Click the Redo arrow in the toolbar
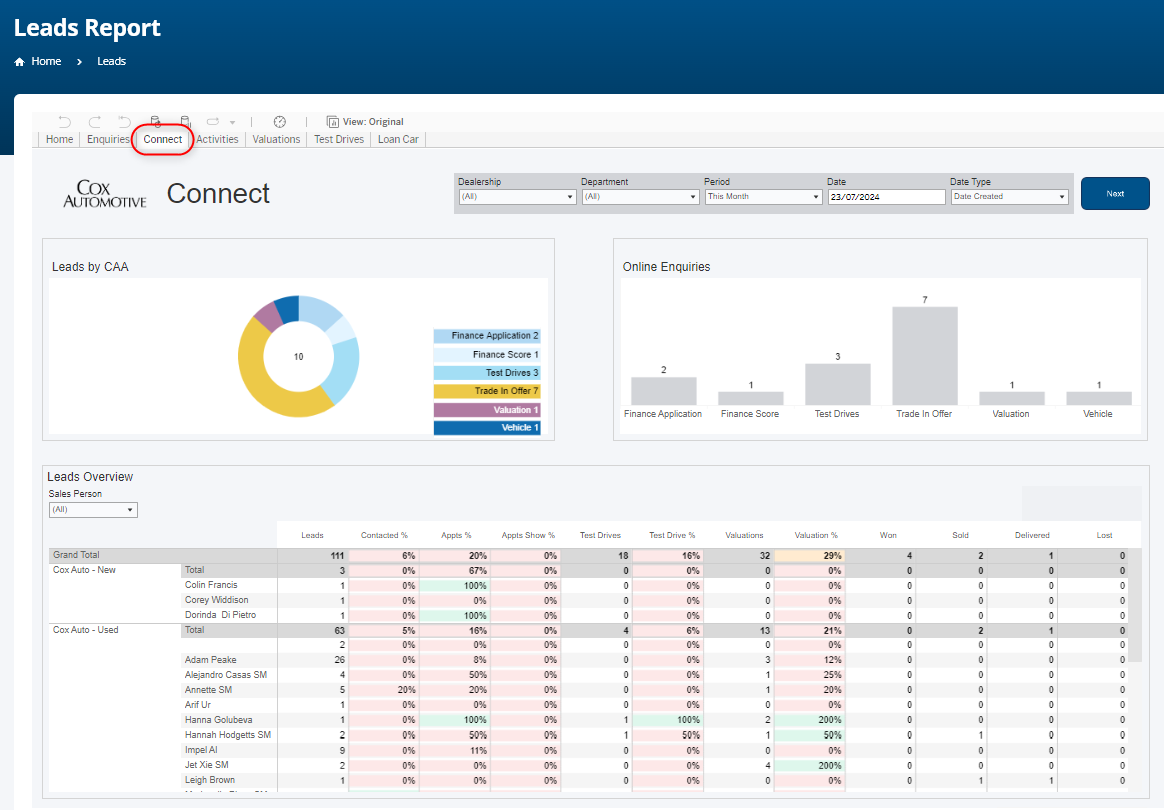 coord(94,122)
